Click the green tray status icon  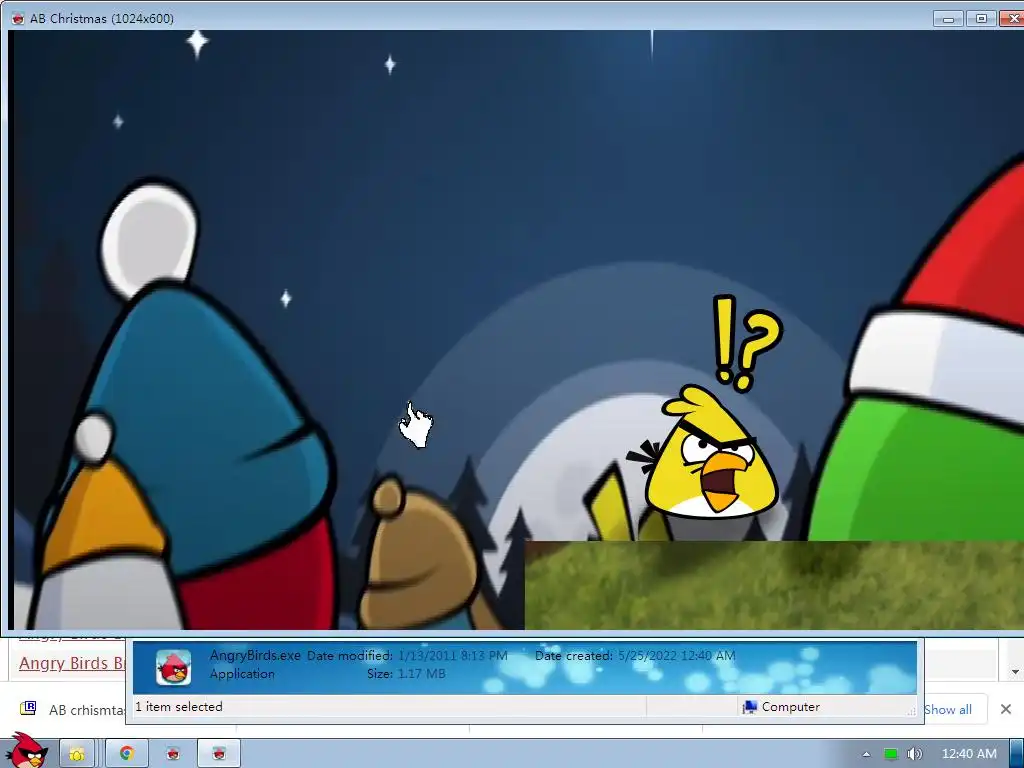click(x=890, y=754)
